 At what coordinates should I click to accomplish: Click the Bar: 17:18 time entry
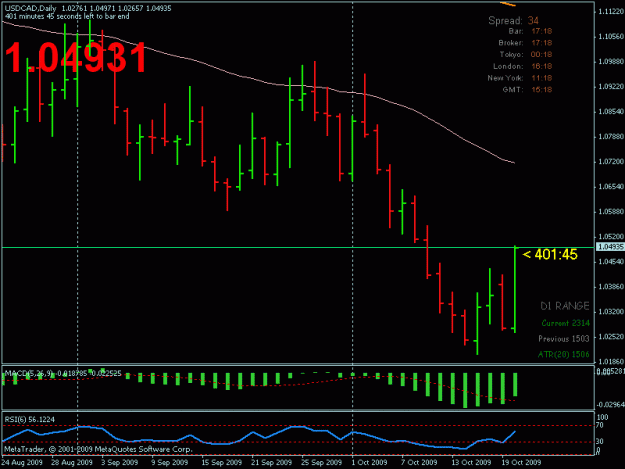click(x=530, y=31)
